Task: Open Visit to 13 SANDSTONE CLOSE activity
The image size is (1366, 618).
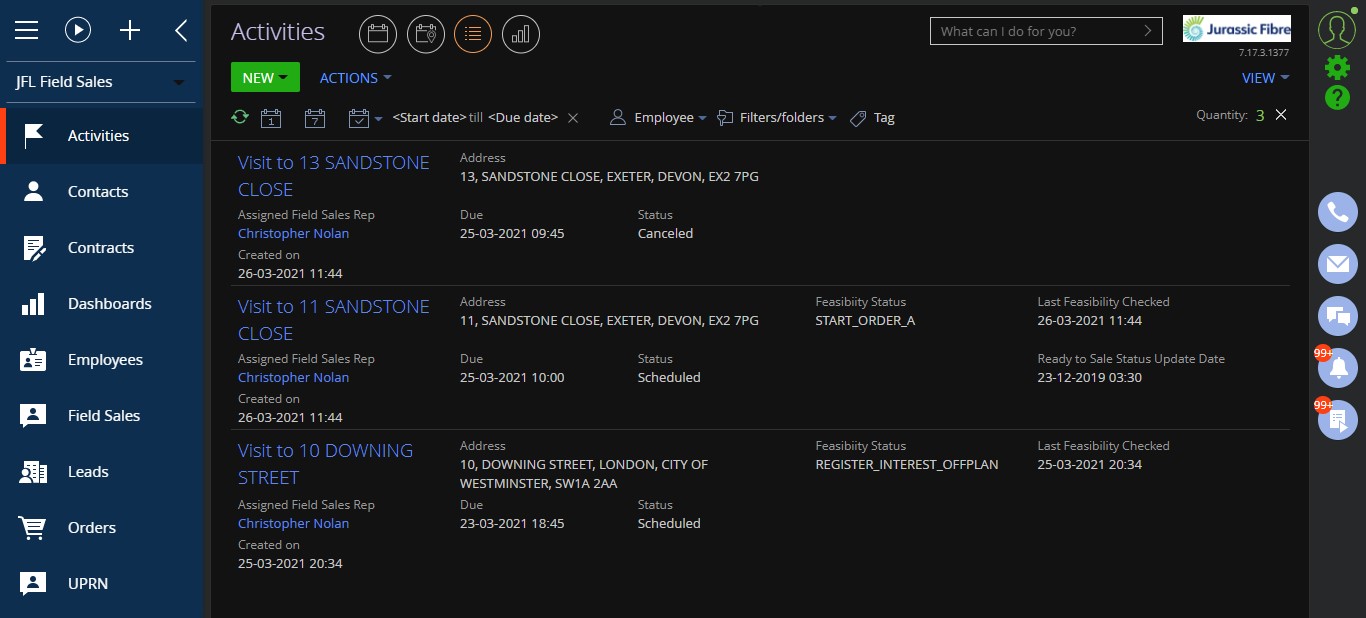Action: [334, 176]
